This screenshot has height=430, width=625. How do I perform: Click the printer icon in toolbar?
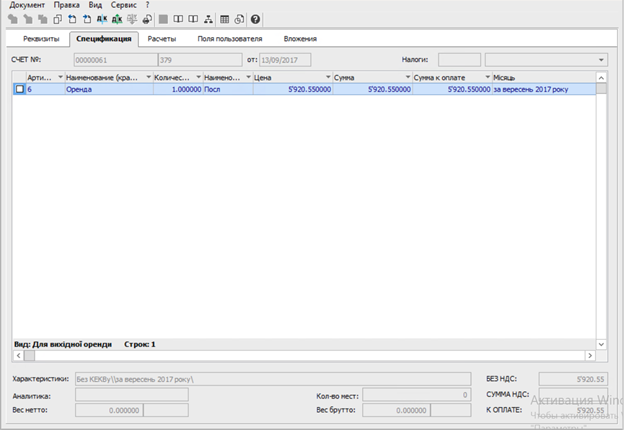(147, 19)
